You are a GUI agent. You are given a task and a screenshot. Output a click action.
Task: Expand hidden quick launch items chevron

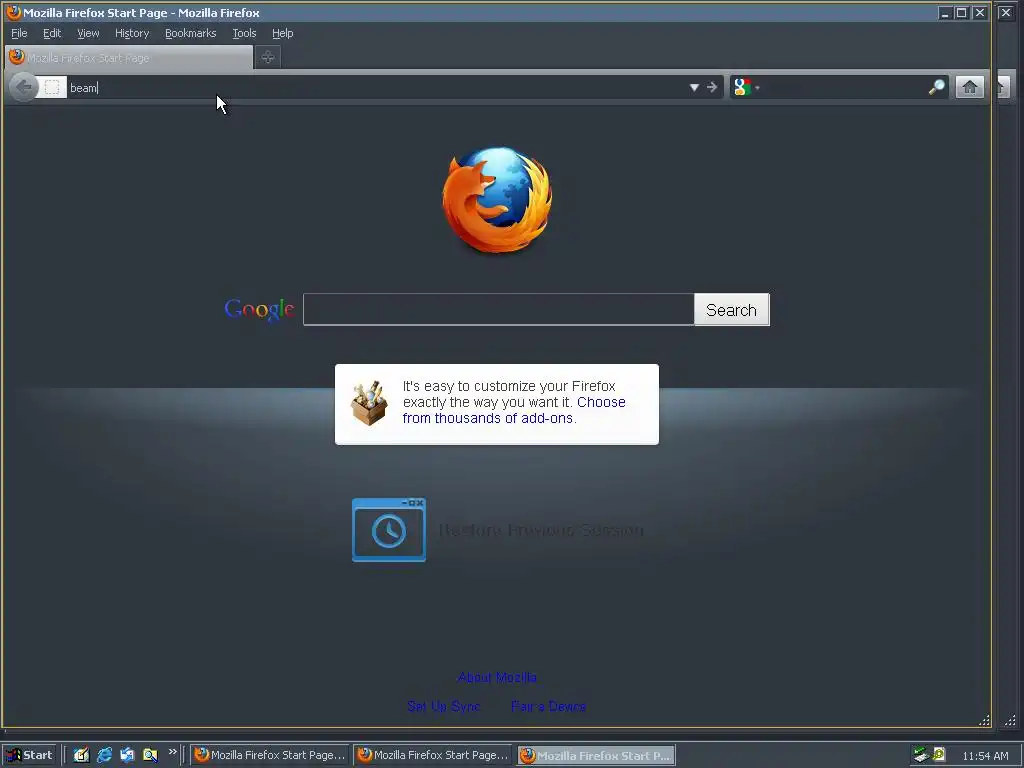coord(172,752)
